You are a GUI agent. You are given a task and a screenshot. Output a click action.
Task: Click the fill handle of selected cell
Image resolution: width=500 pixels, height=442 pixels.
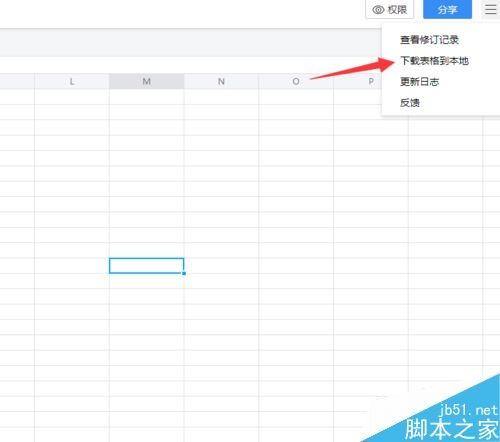pyautogui.click(x=184, y=273)
